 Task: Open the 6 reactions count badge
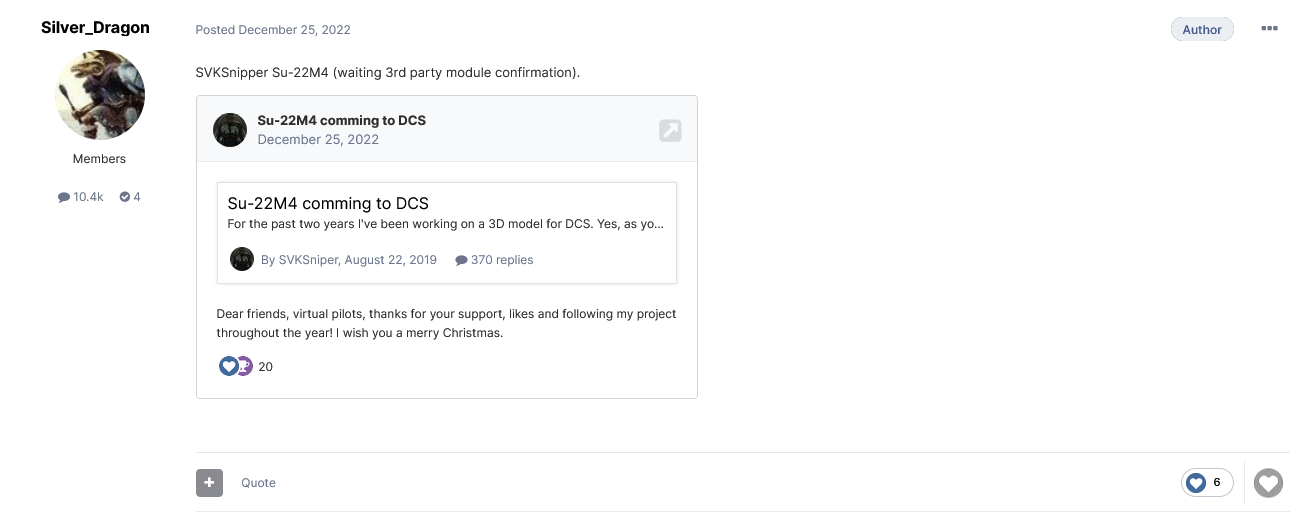[1207, 483]
